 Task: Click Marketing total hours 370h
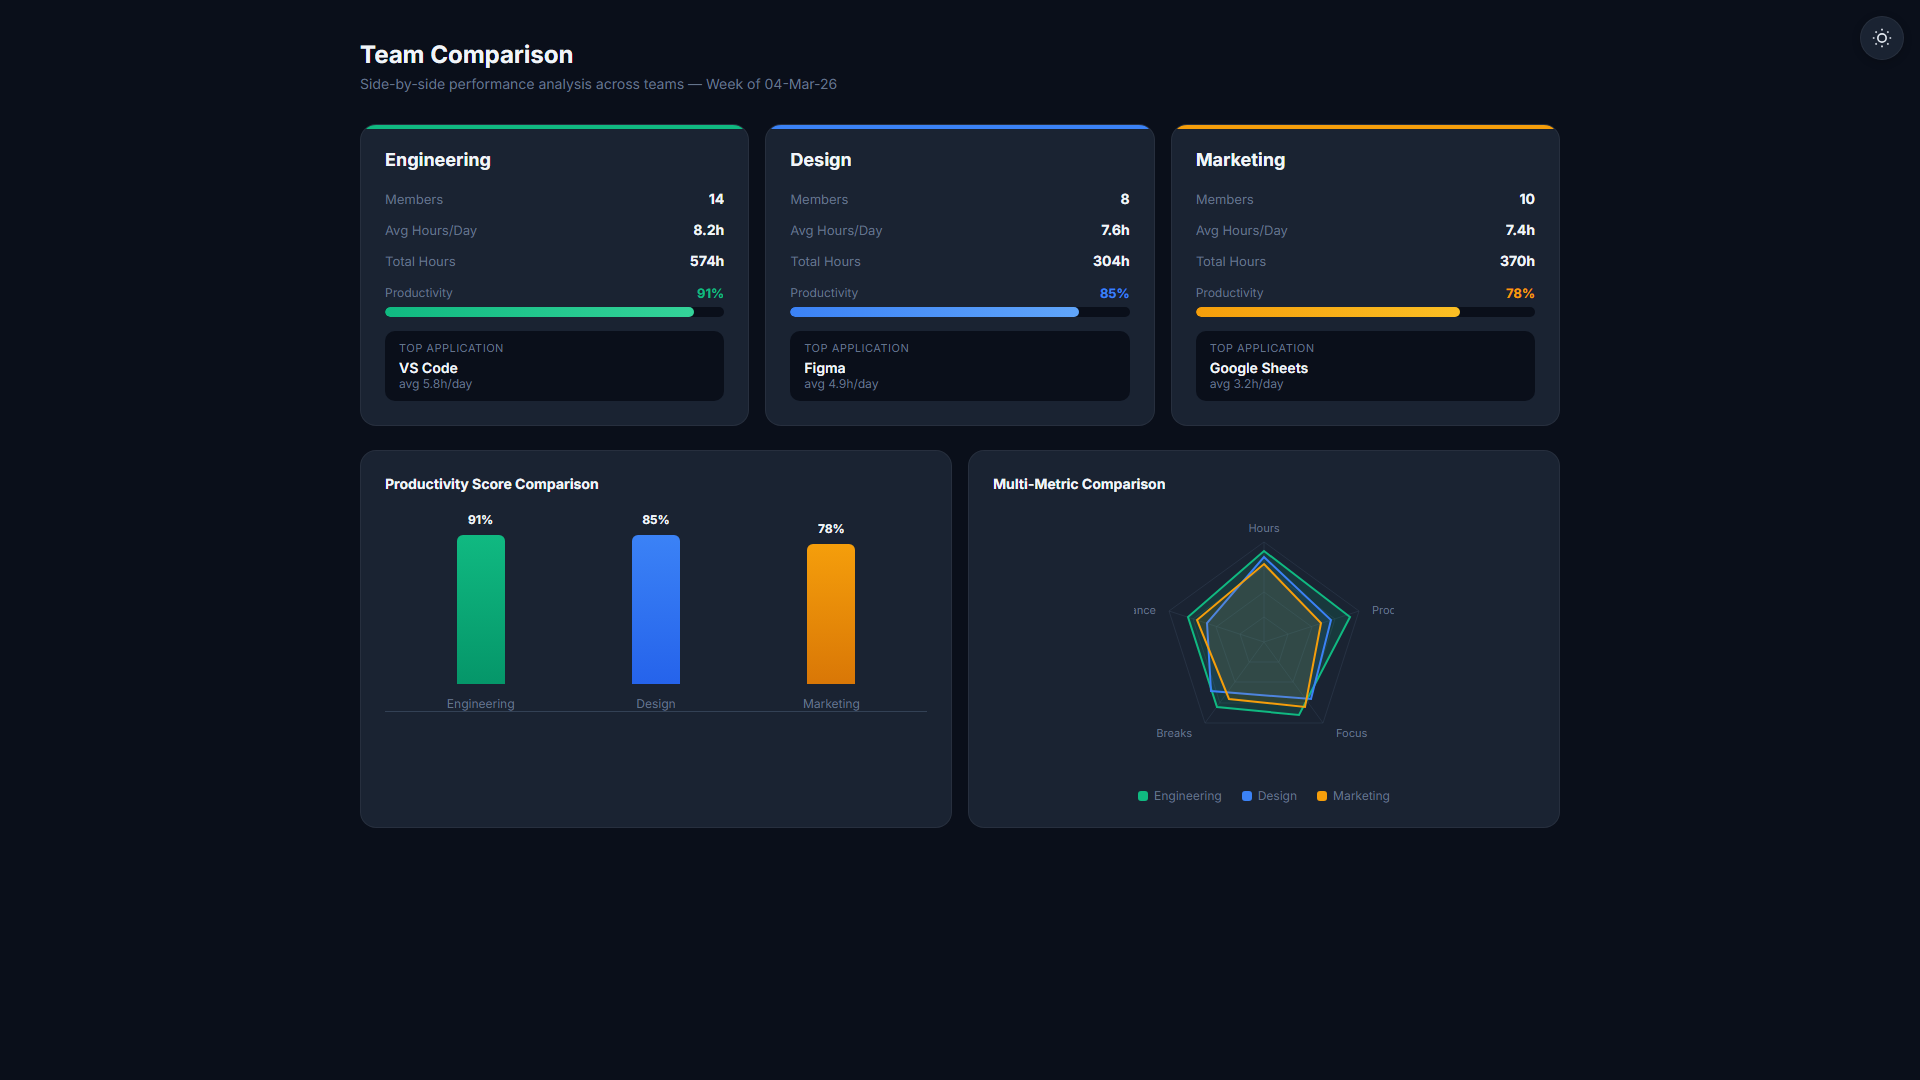(x=1517, y=261)
